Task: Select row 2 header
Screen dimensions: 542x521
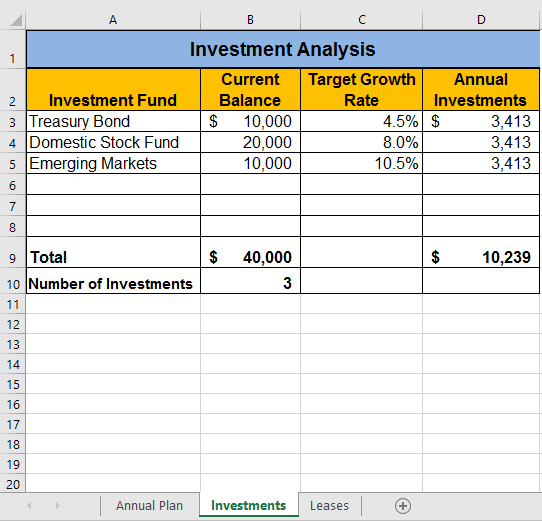Action: 13,90
